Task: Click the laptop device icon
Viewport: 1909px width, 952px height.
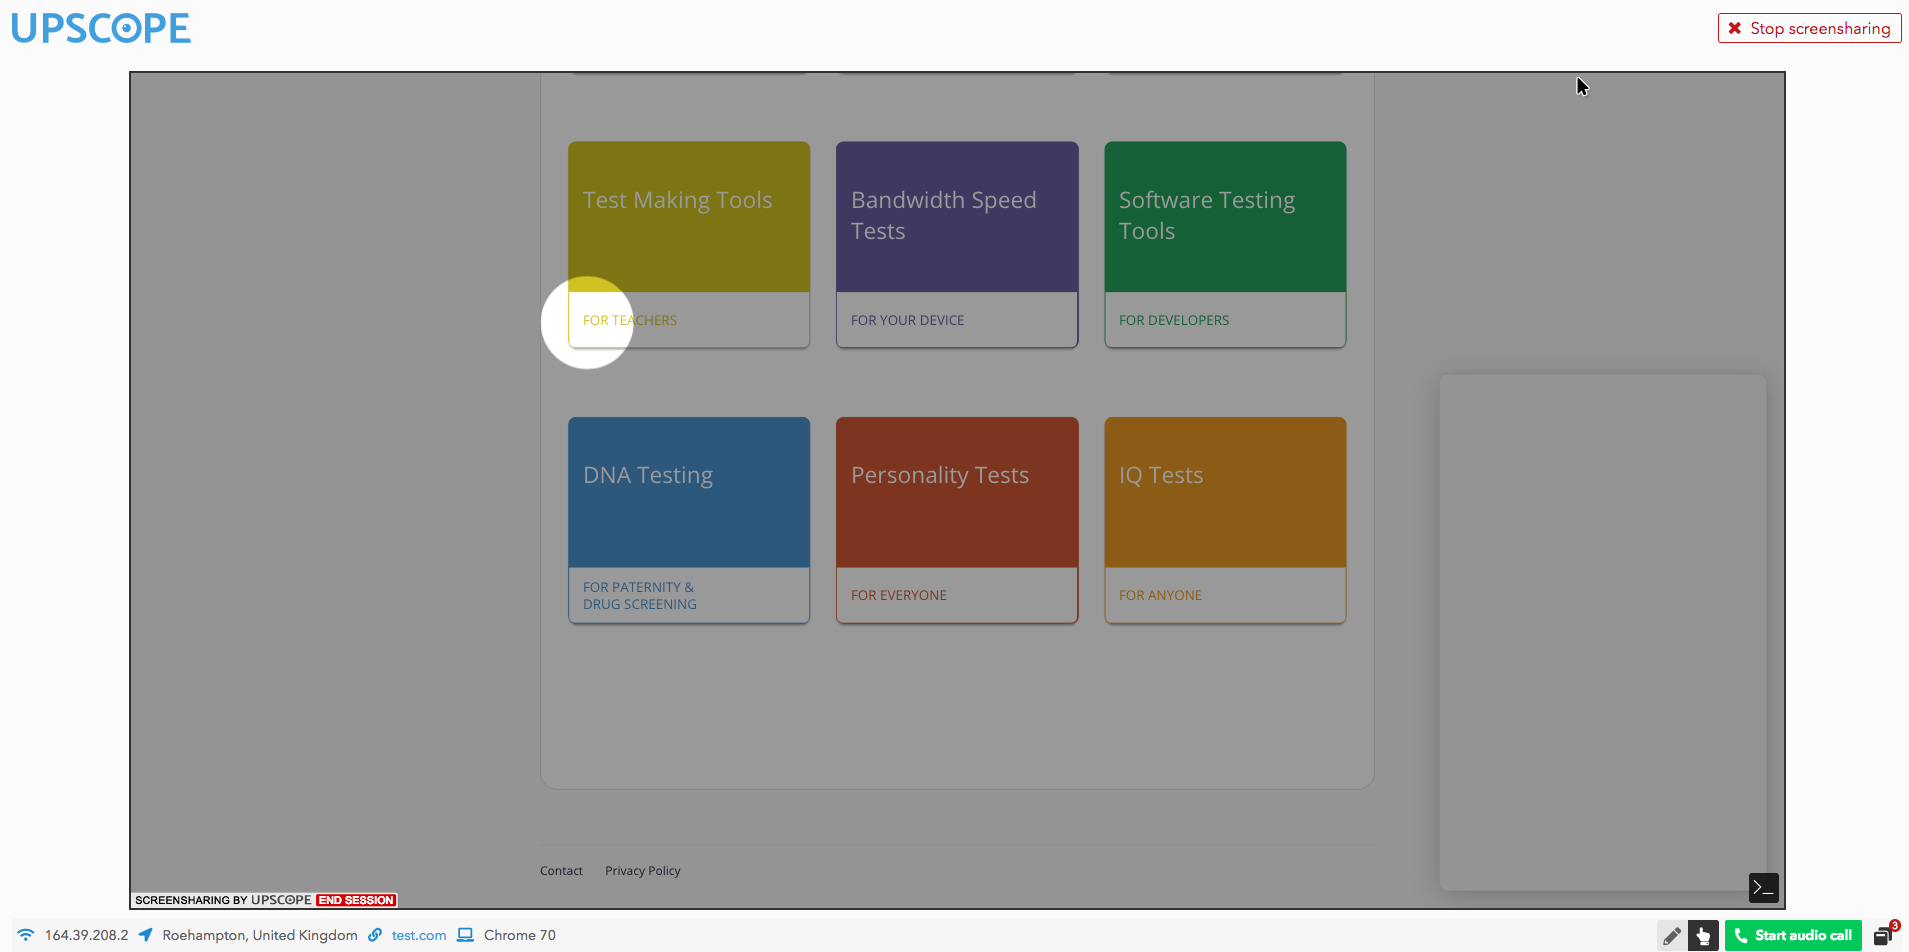Action: (x=465, y=935)
